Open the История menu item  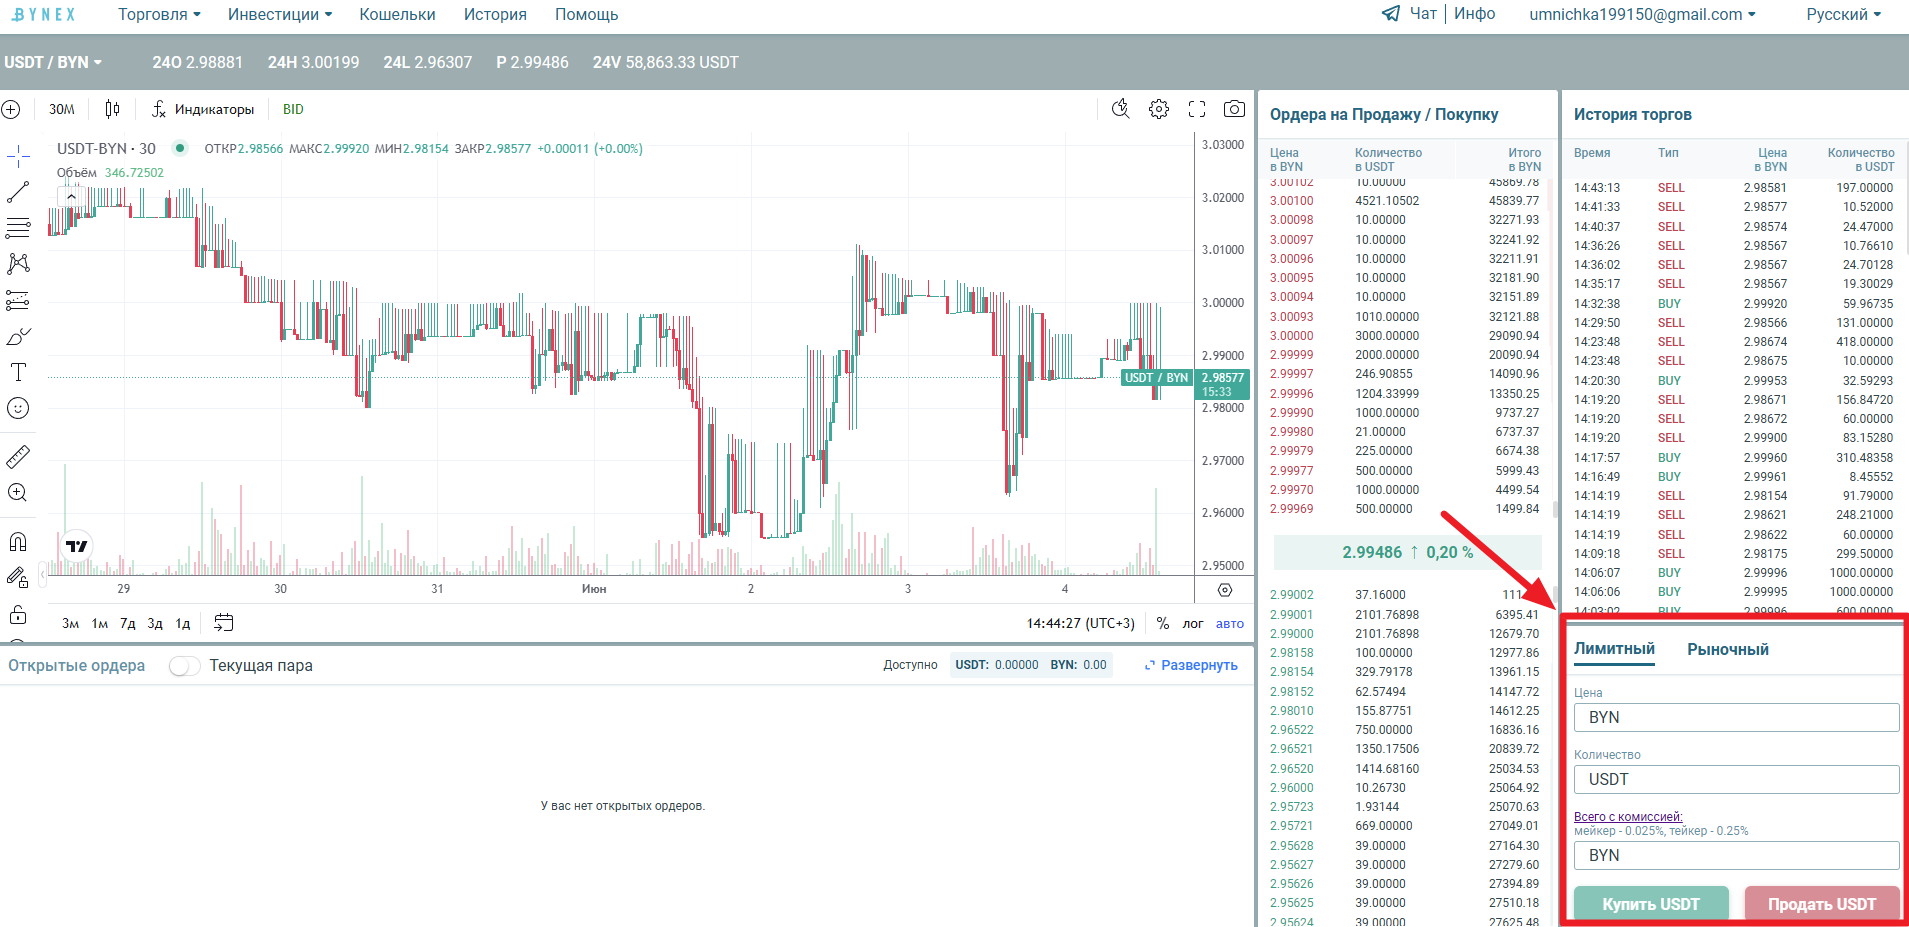tap(495, 14)
